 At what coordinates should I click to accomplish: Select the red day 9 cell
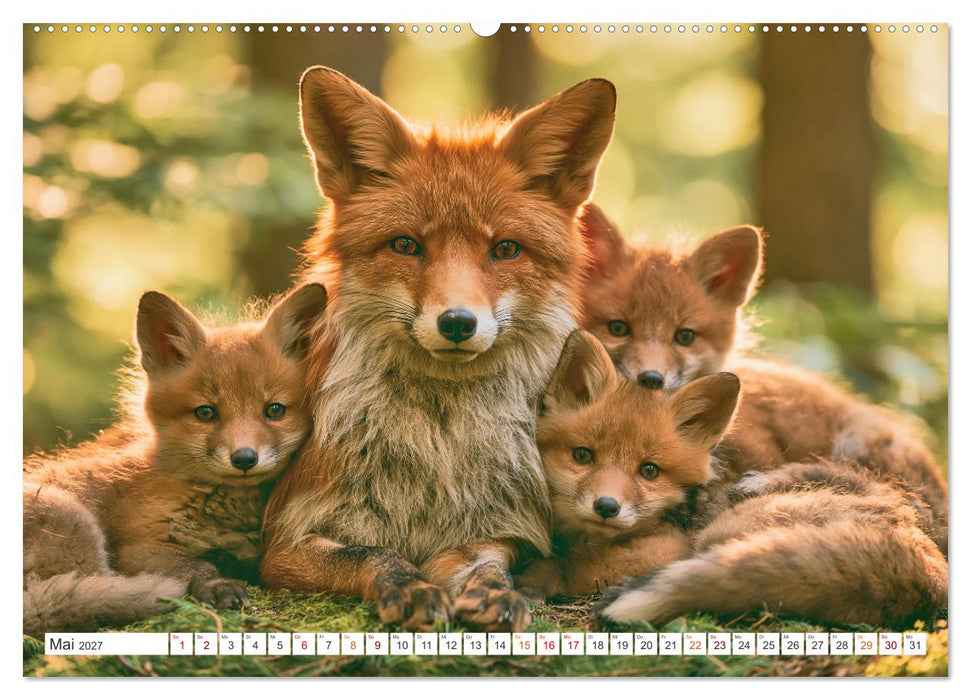(377, 644)
